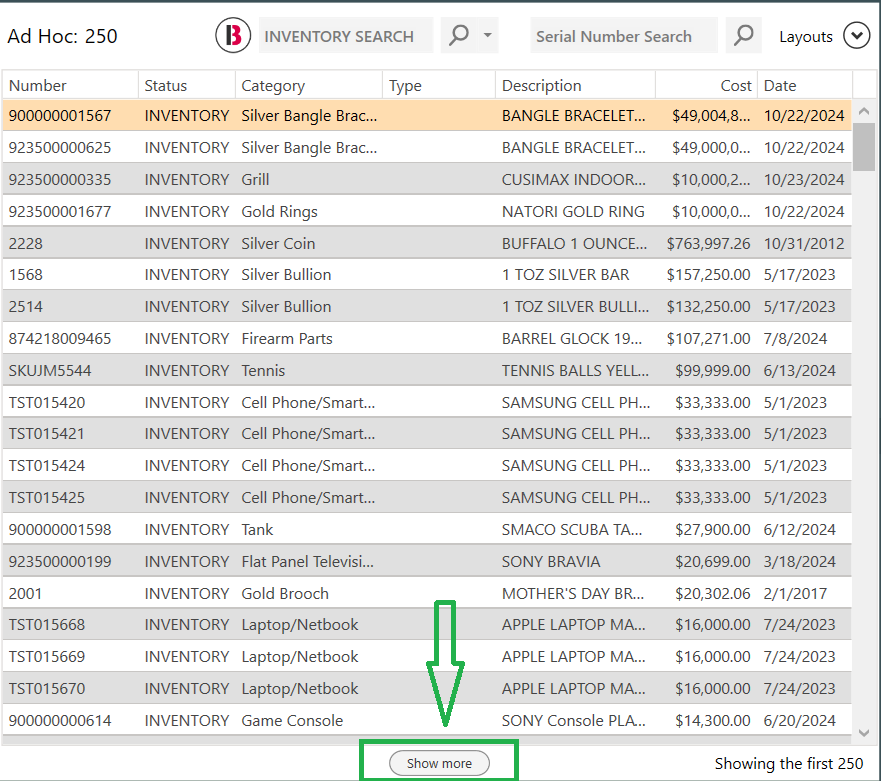Click the TENNIS BALLS YELL... description

575,370
